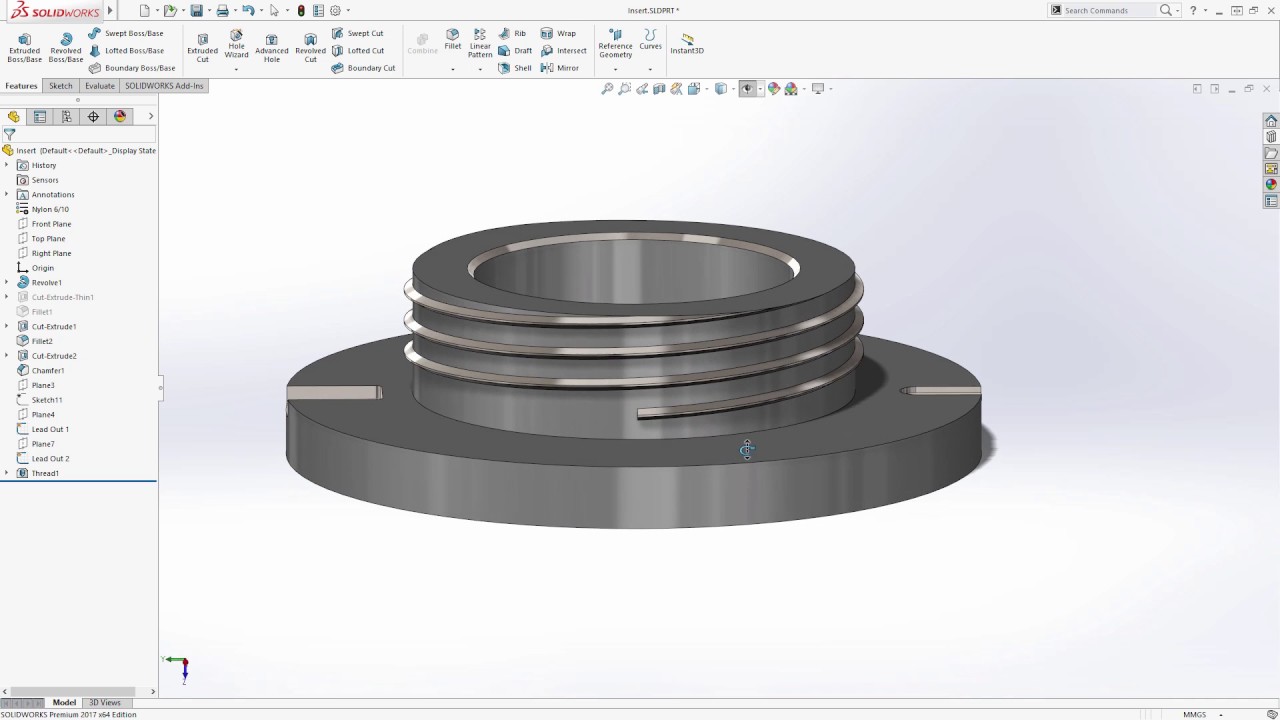Open the Edit Appearance color tool
Screen dimensions: 1280x720
[x=774, y=89]
